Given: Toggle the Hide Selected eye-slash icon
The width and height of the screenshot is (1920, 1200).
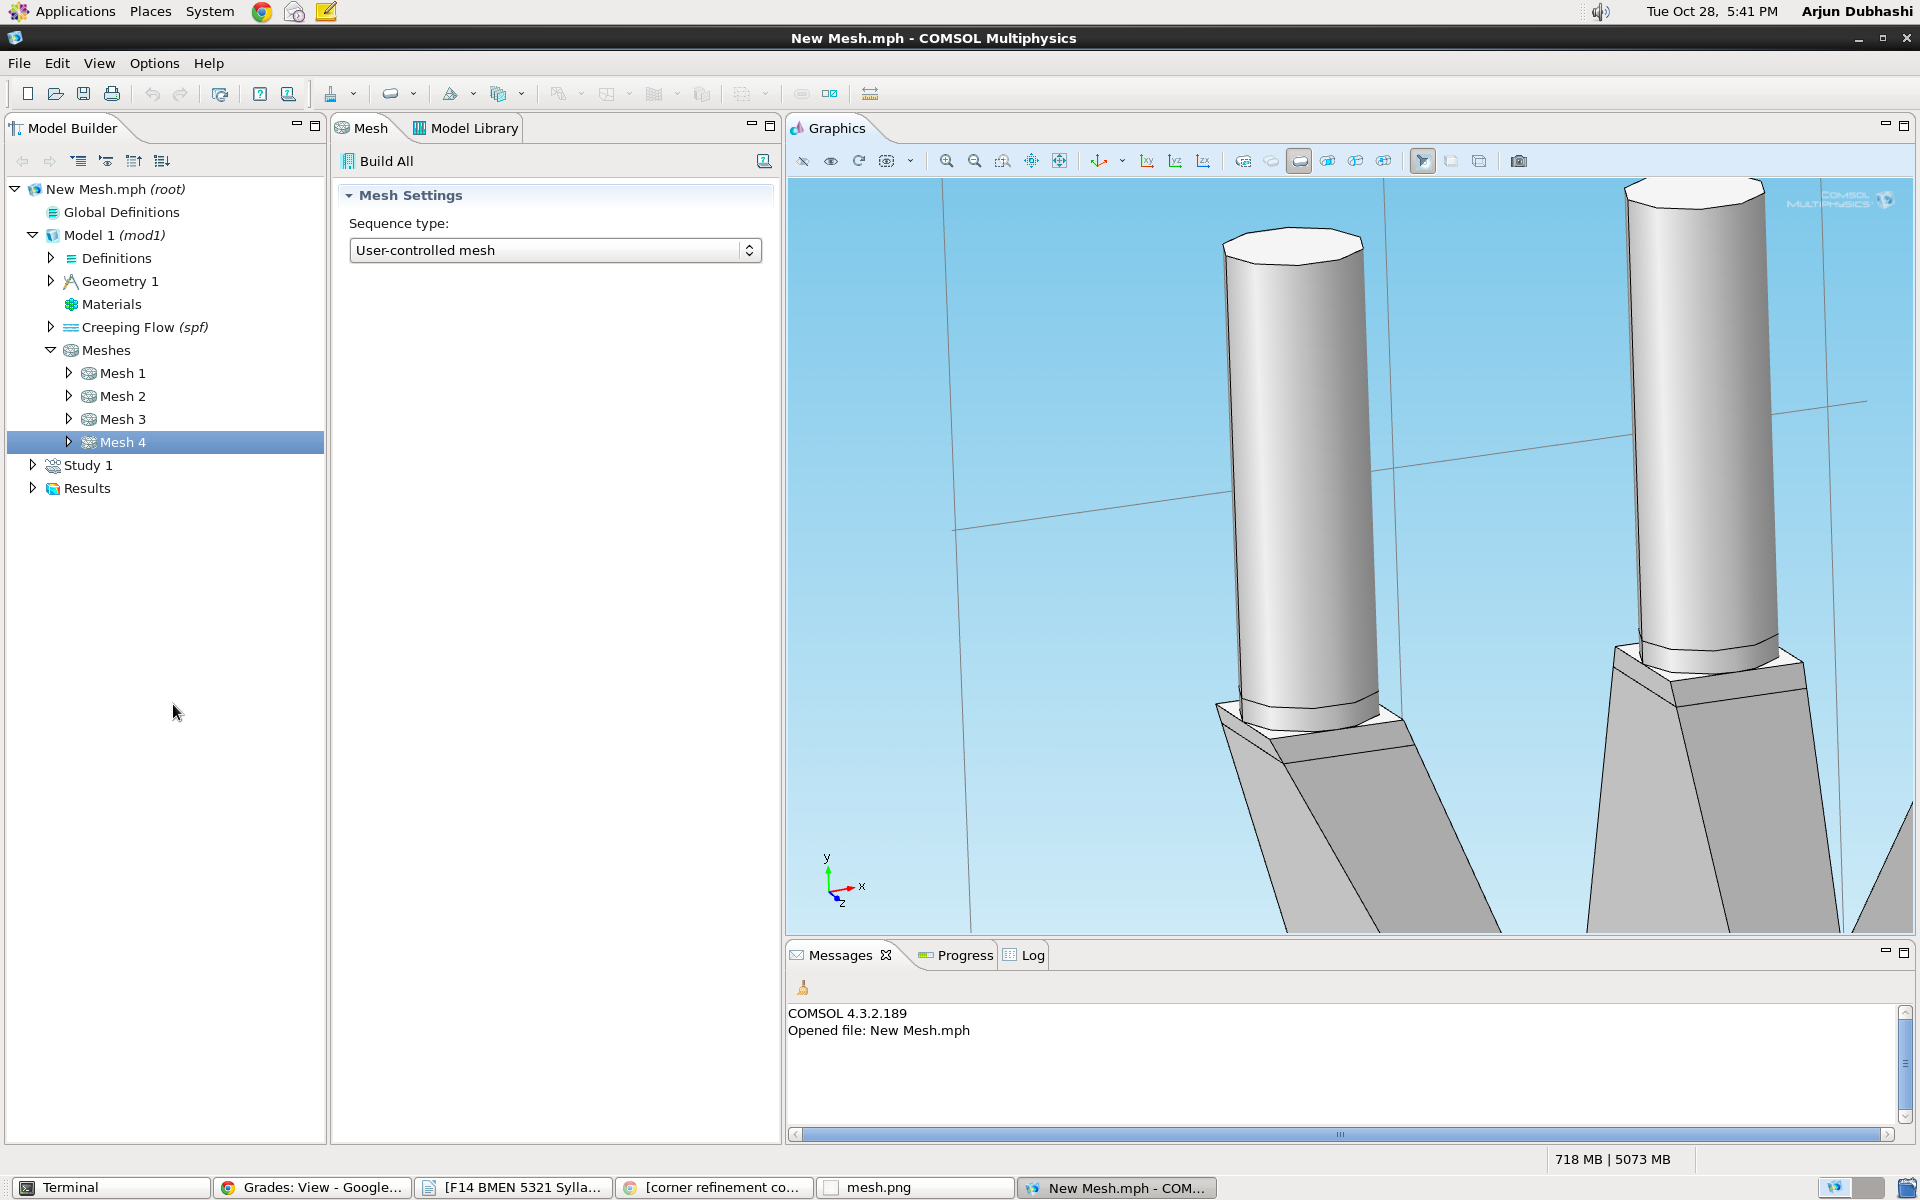Looking at the screenshot, I should (803, 161).
